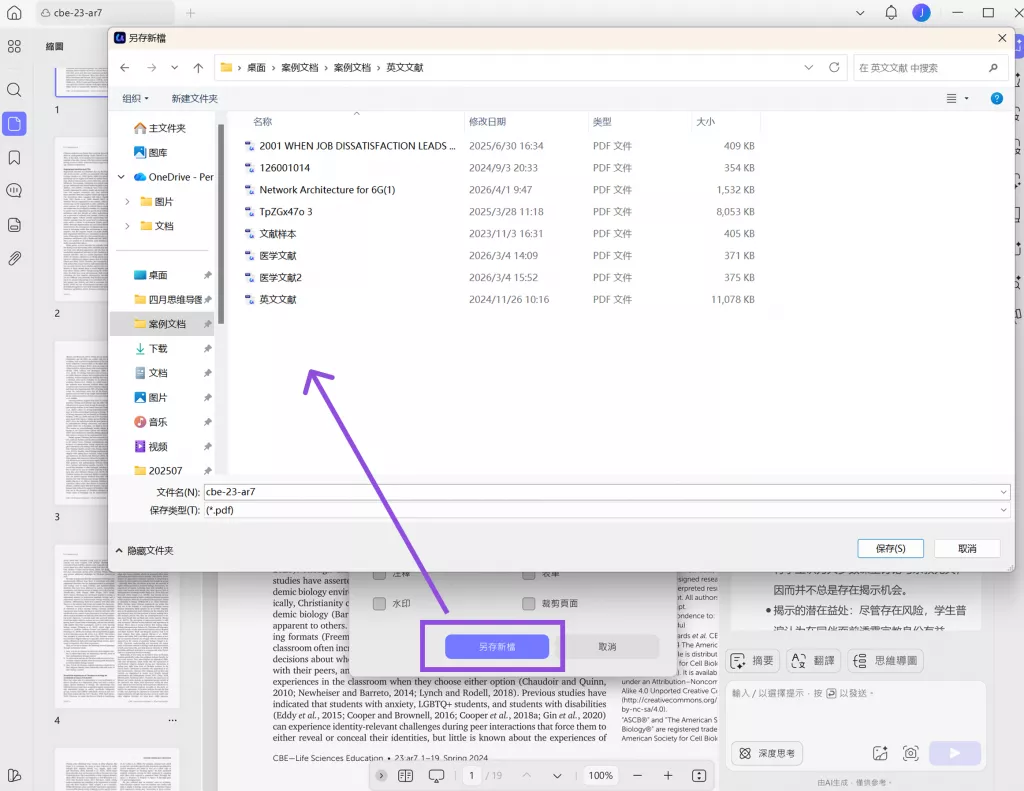Collapse folders with 隐藏文件夹
The height and width of the screenshot is (791, 1024).
[x=144, y=551]
